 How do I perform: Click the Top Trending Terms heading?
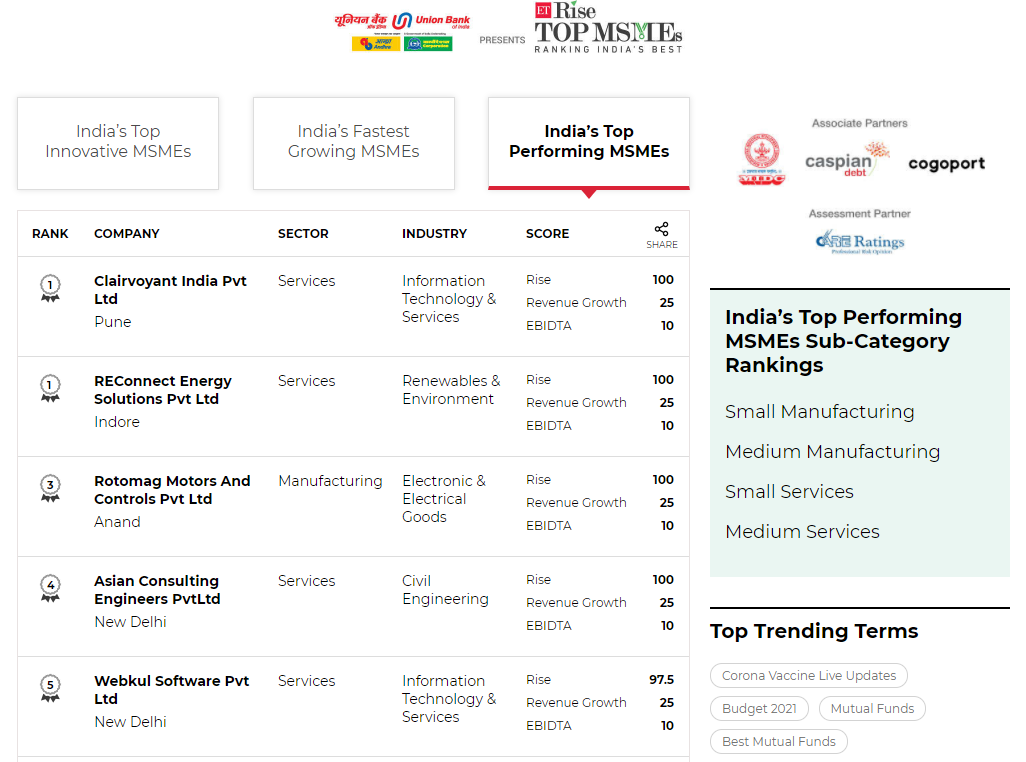click(x=814, y=631)
